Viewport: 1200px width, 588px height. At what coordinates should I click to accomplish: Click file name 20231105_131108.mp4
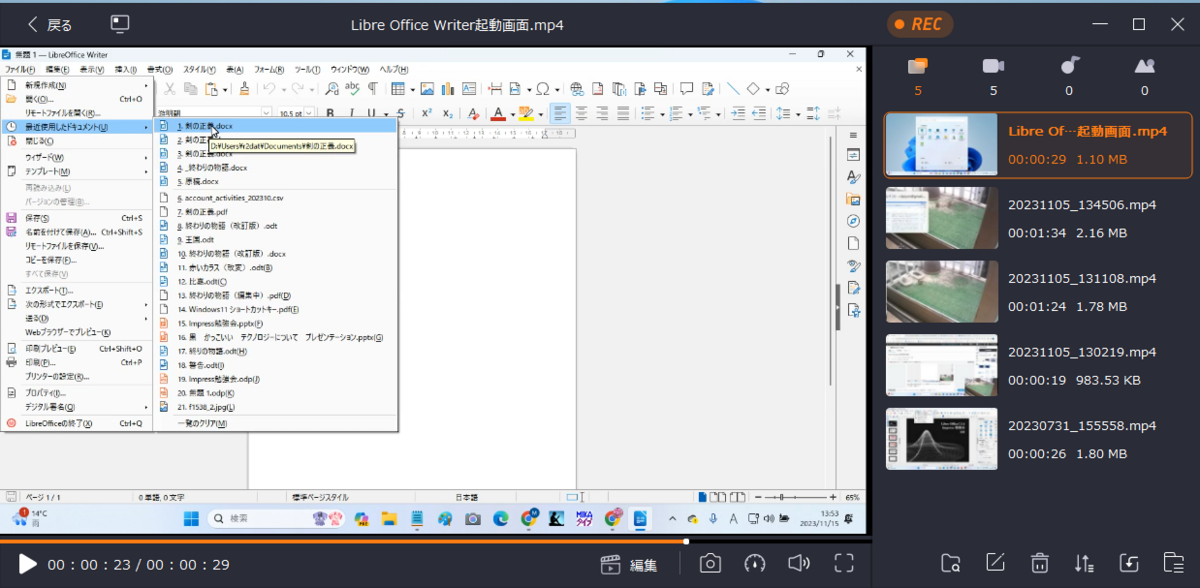(x=1082, y=278)
